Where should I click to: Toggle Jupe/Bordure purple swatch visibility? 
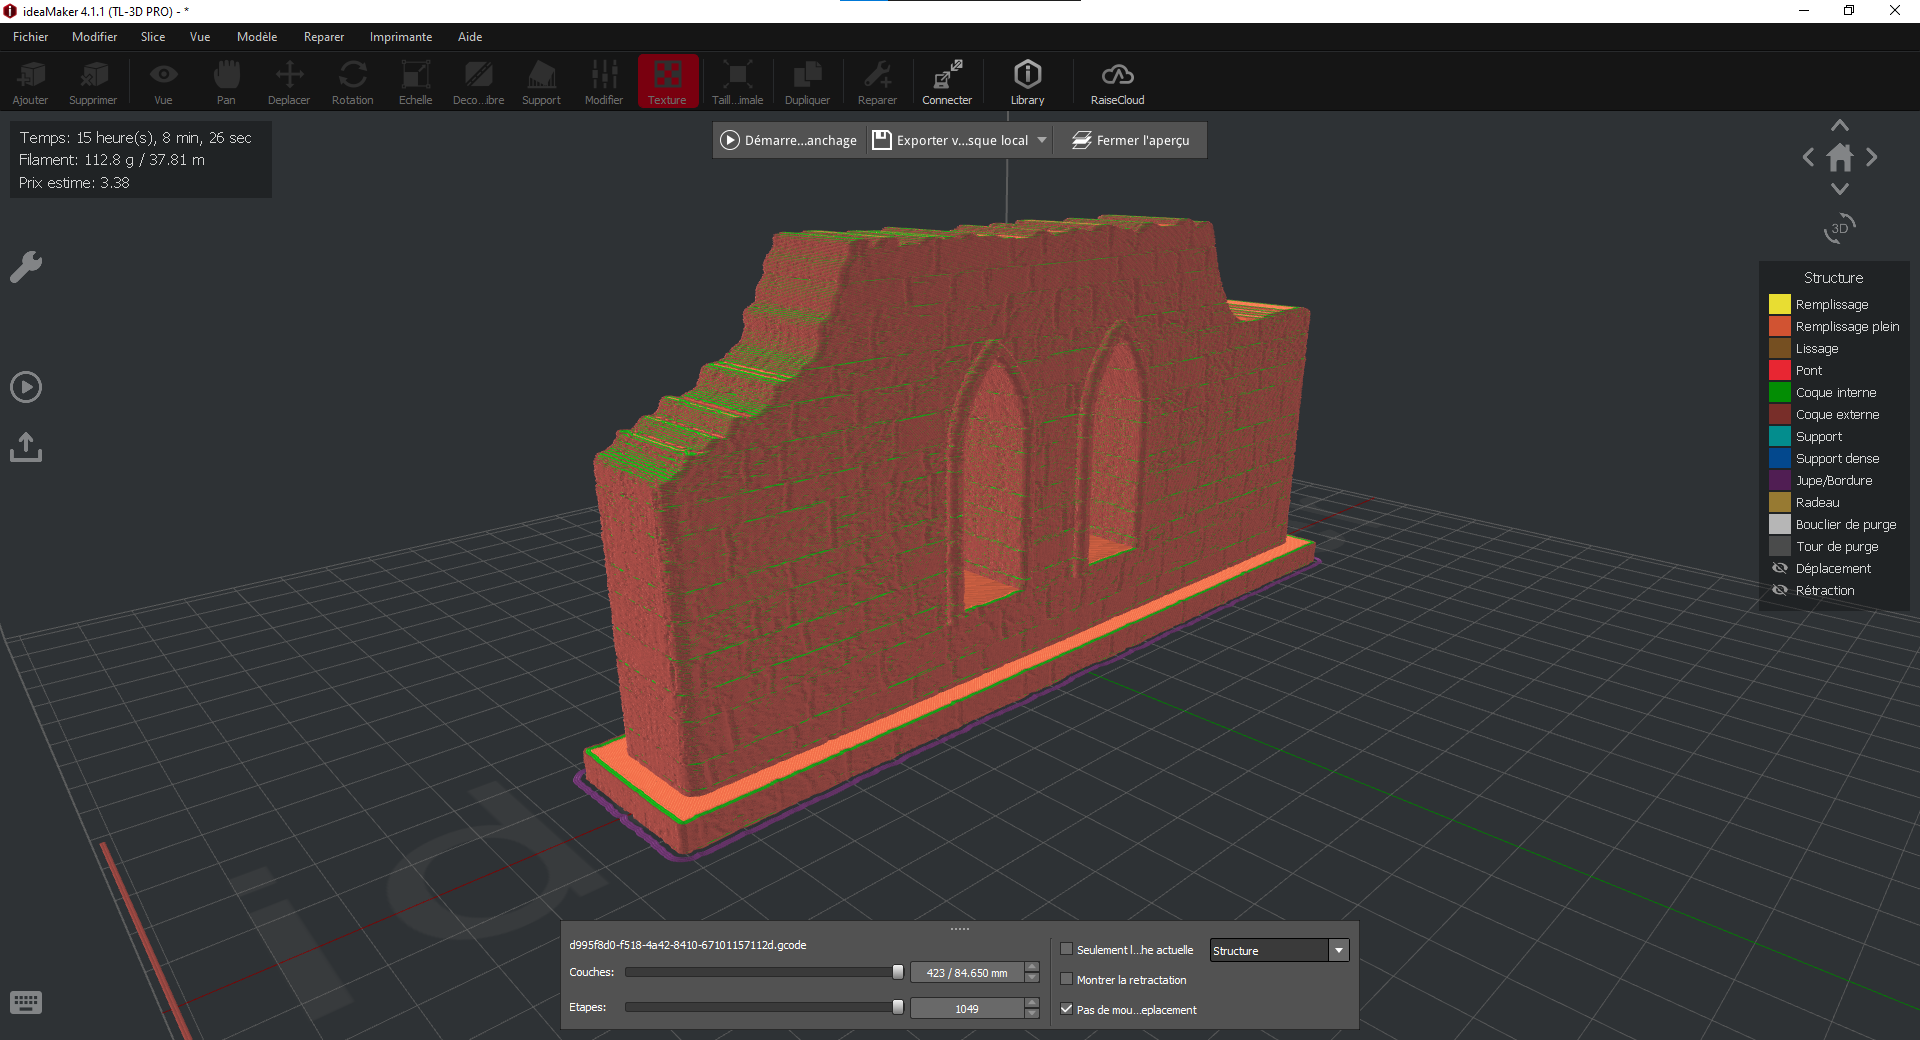click(x=1780, y=480)
